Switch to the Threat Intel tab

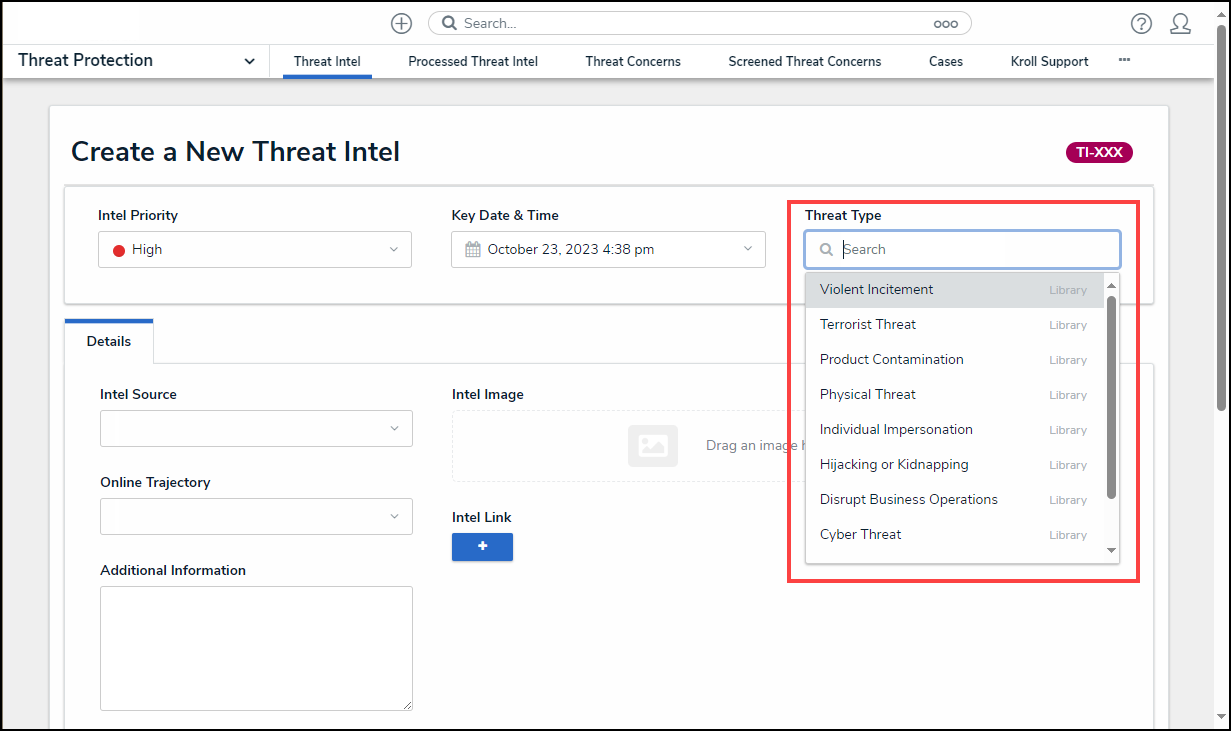coord(327,61)
